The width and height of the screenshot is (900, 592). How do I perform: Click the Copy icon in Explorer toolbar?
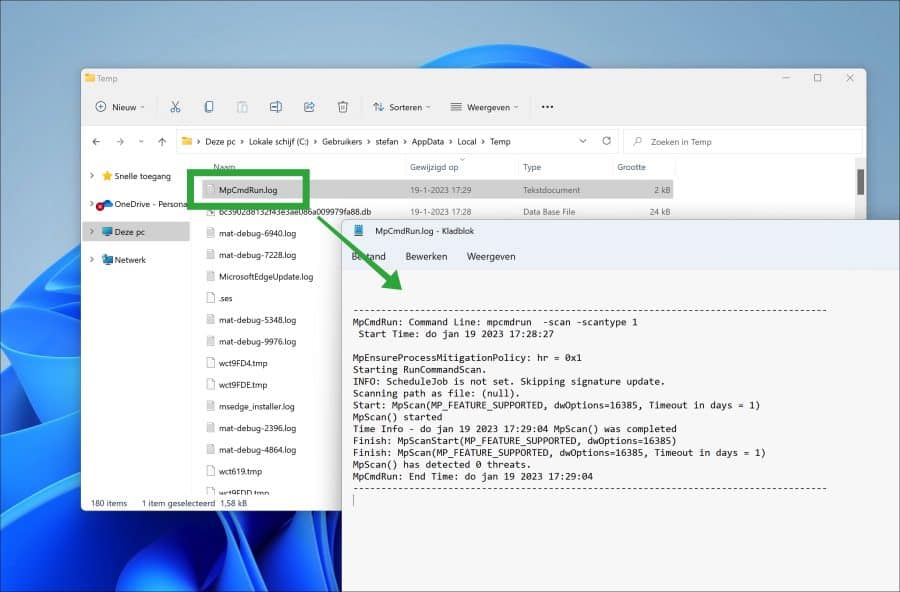coord(209,107)
